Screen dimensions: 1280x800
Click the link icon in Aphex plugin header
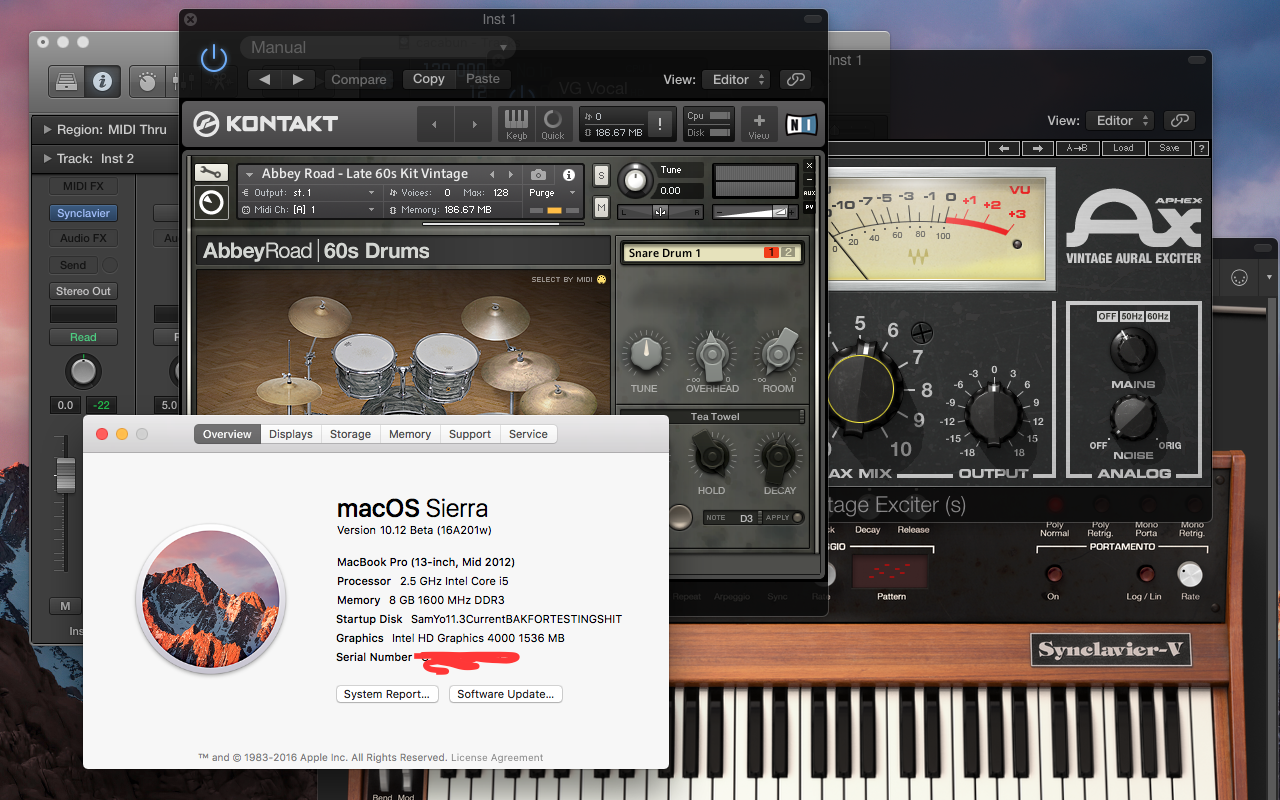point(1180,120)
